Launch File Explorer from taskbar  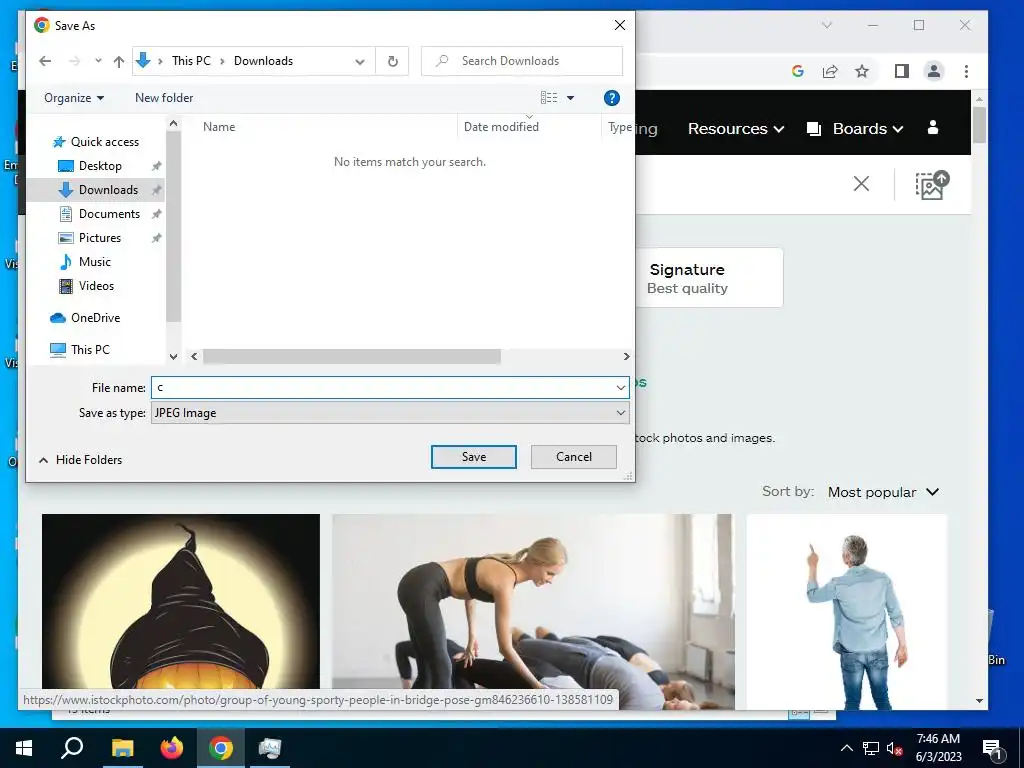coord(123,748)
